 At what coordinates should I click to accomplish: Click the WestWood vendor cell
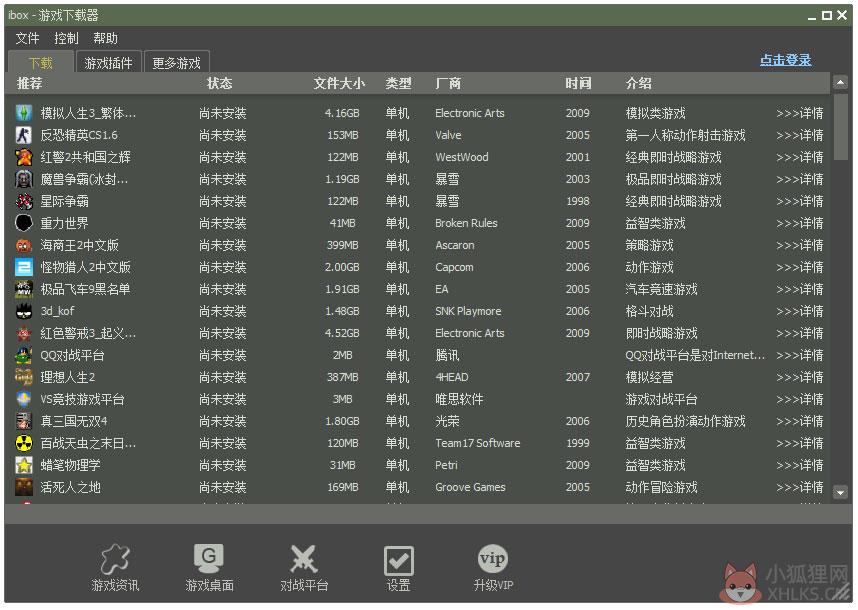pos(462,157)
